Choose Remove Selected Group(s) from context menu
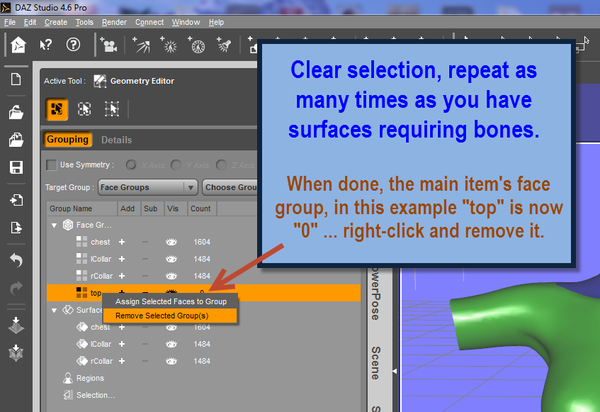This screenshot has height=412, width=600. pyautogui.click(x=170, y=316)
